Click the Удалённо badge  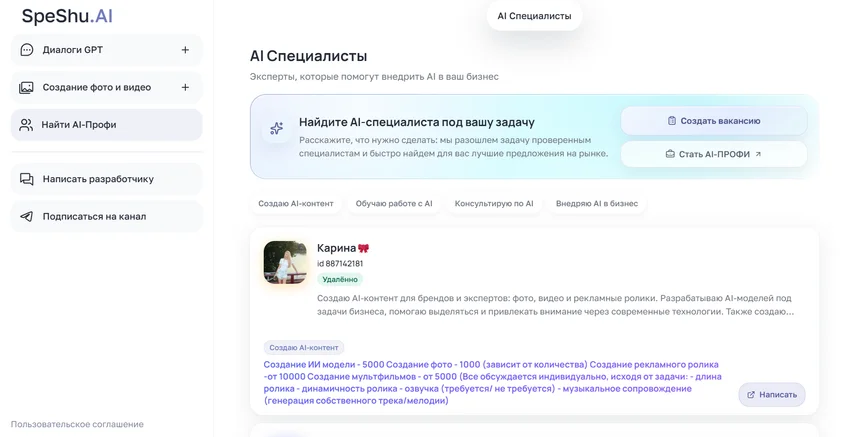pos(340,279)
